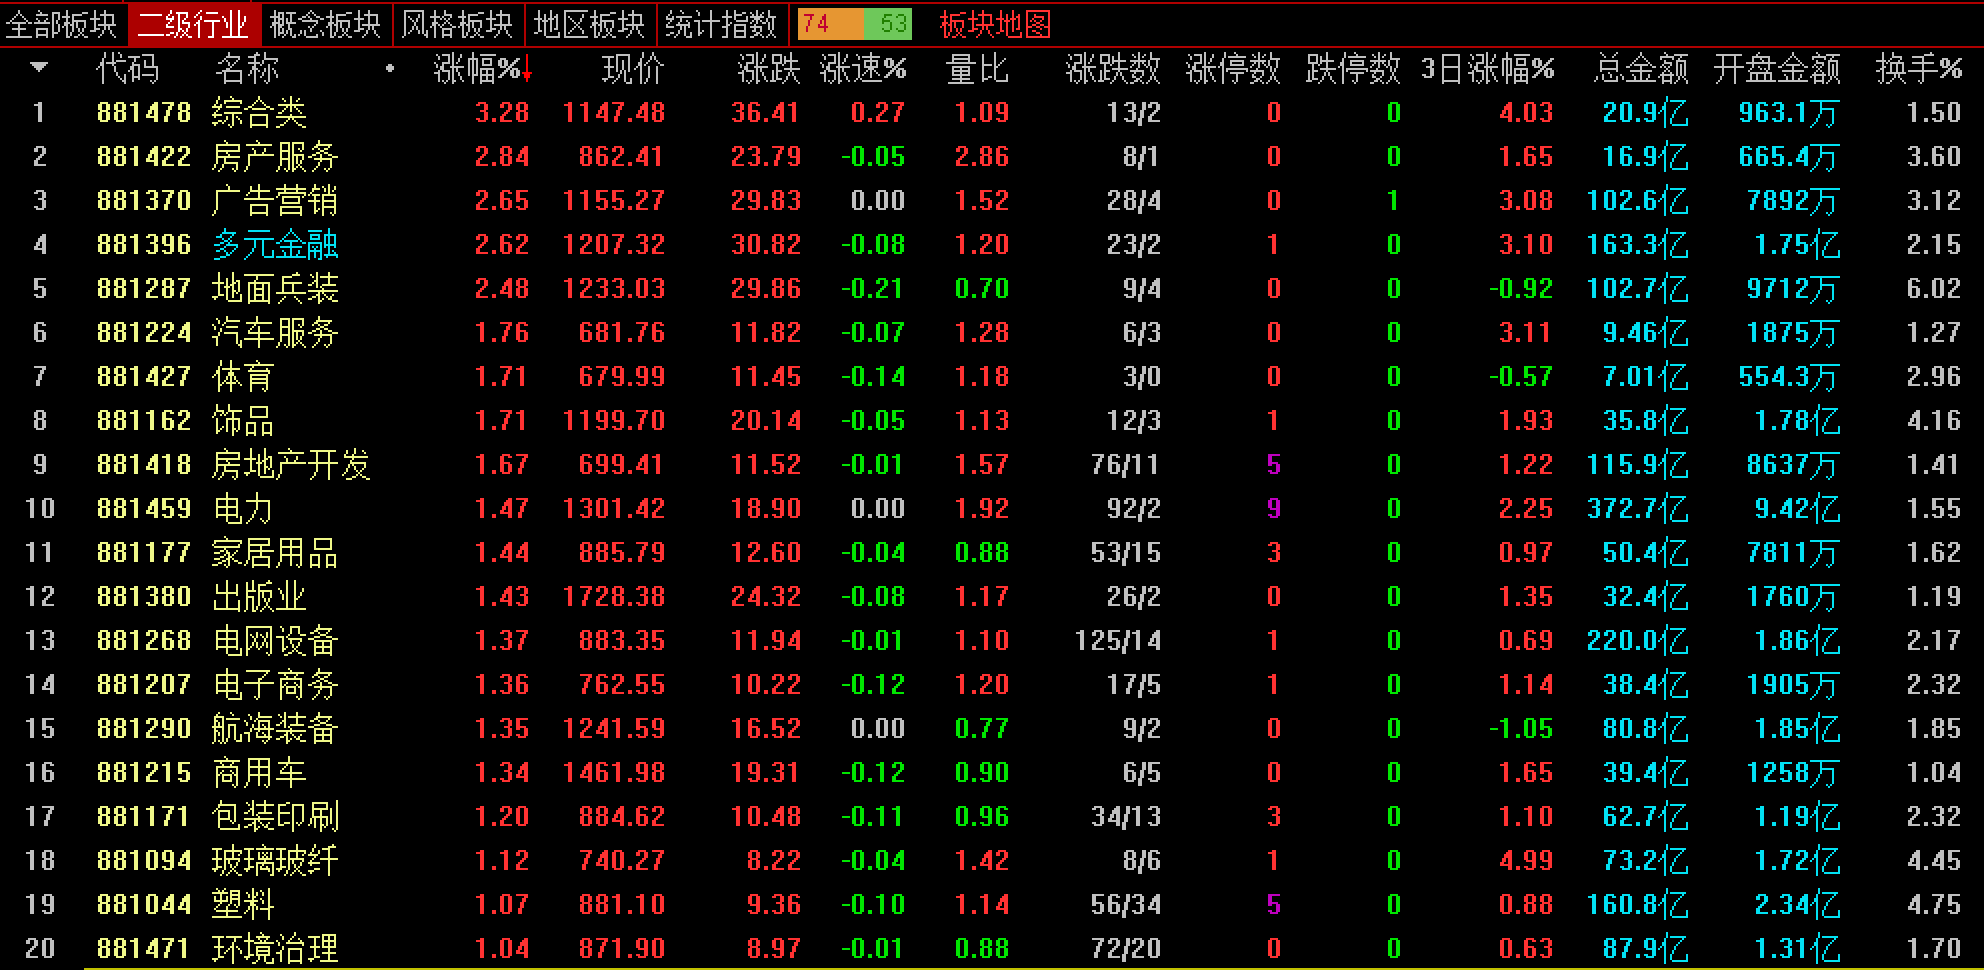Viewport: 1984px width, 970px height.
Task: Sort by 总金额 column header
Action: point(1641,69)
